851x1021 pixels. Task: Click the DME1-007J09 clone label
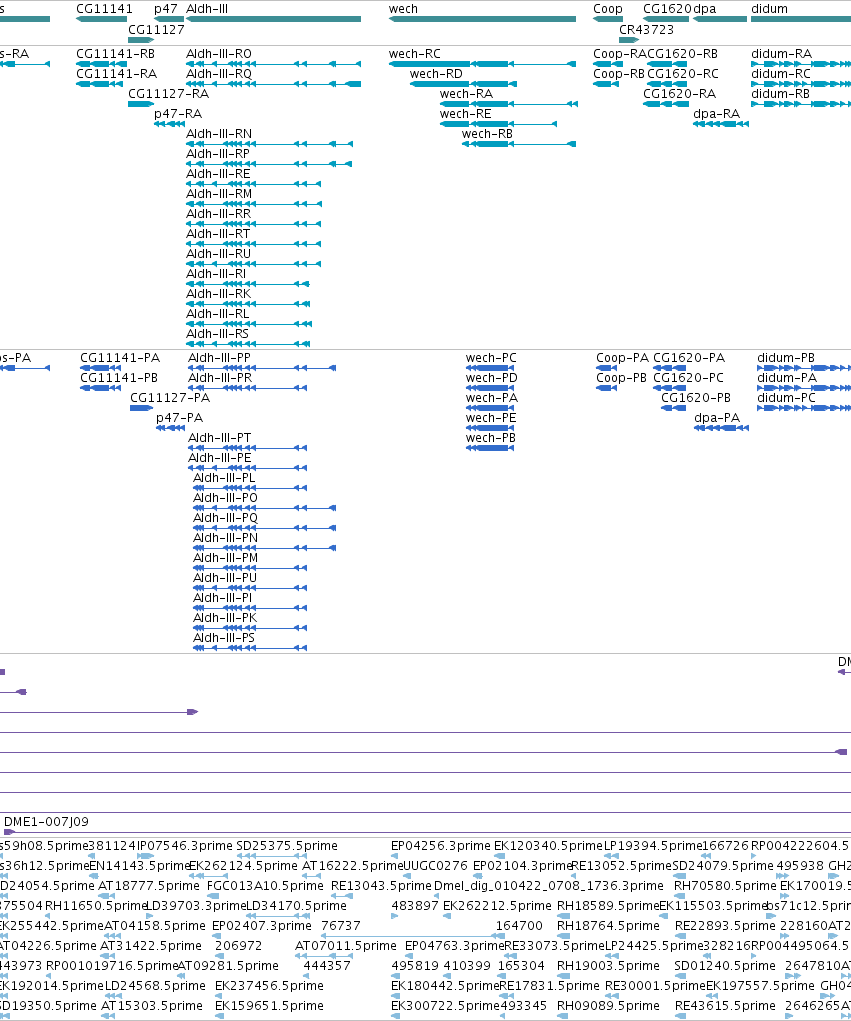pos(46,822)
